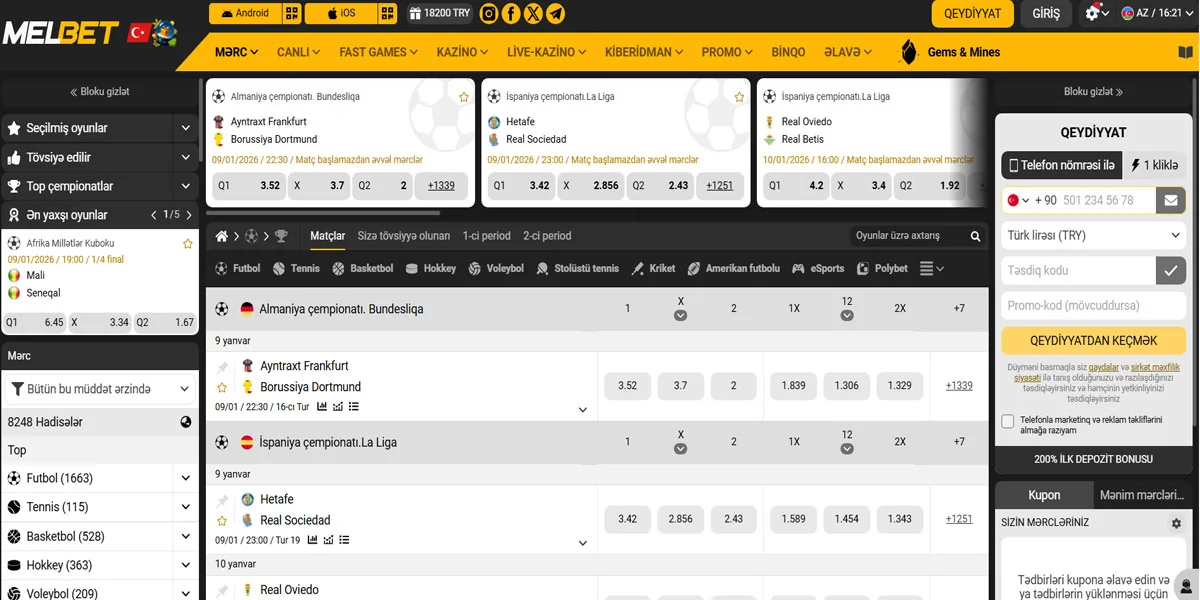Viewport: 1200px width, 600px height.
Task: Click the 18200 TRY gift bonus button
Action: (x=439, y=13)
